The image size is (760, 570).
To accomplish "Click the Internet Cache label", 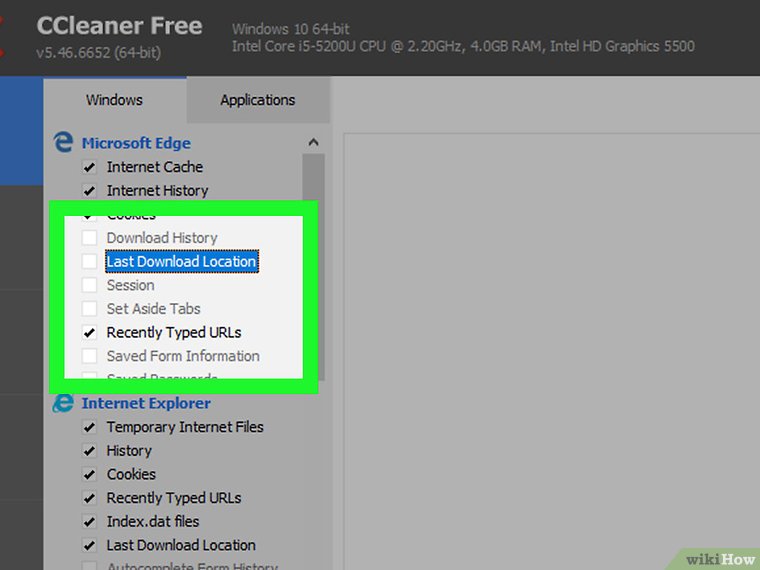I will 155,167.
